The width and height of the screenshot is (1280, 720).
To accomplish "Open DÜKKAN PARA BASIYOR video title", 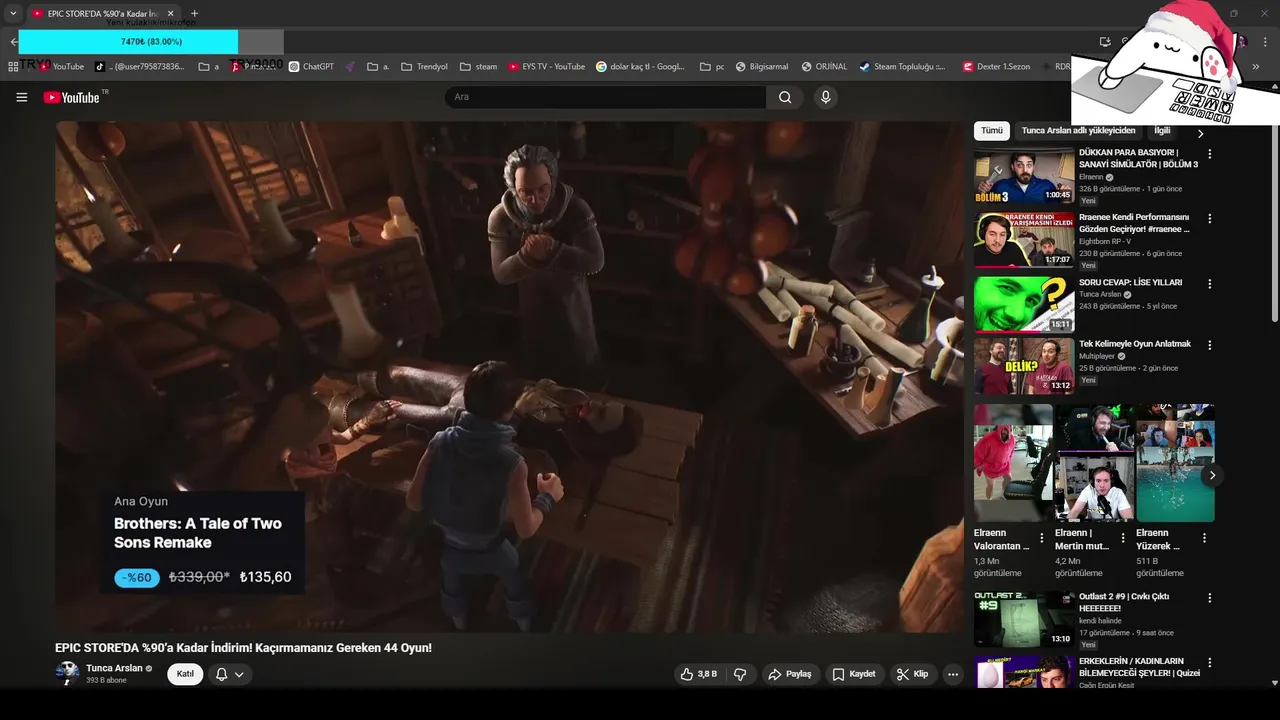I will (x=1138, y=158).
